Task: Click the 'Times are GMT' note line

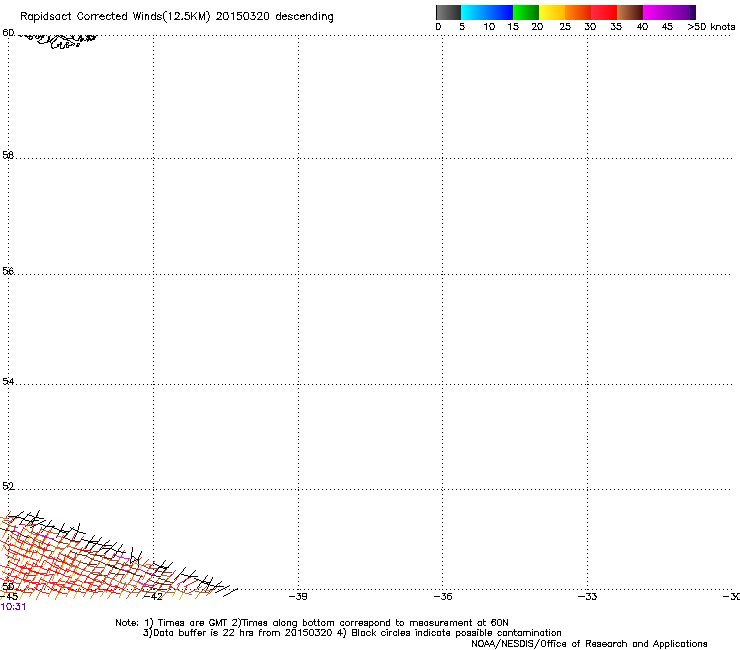Action: (312, 623)
